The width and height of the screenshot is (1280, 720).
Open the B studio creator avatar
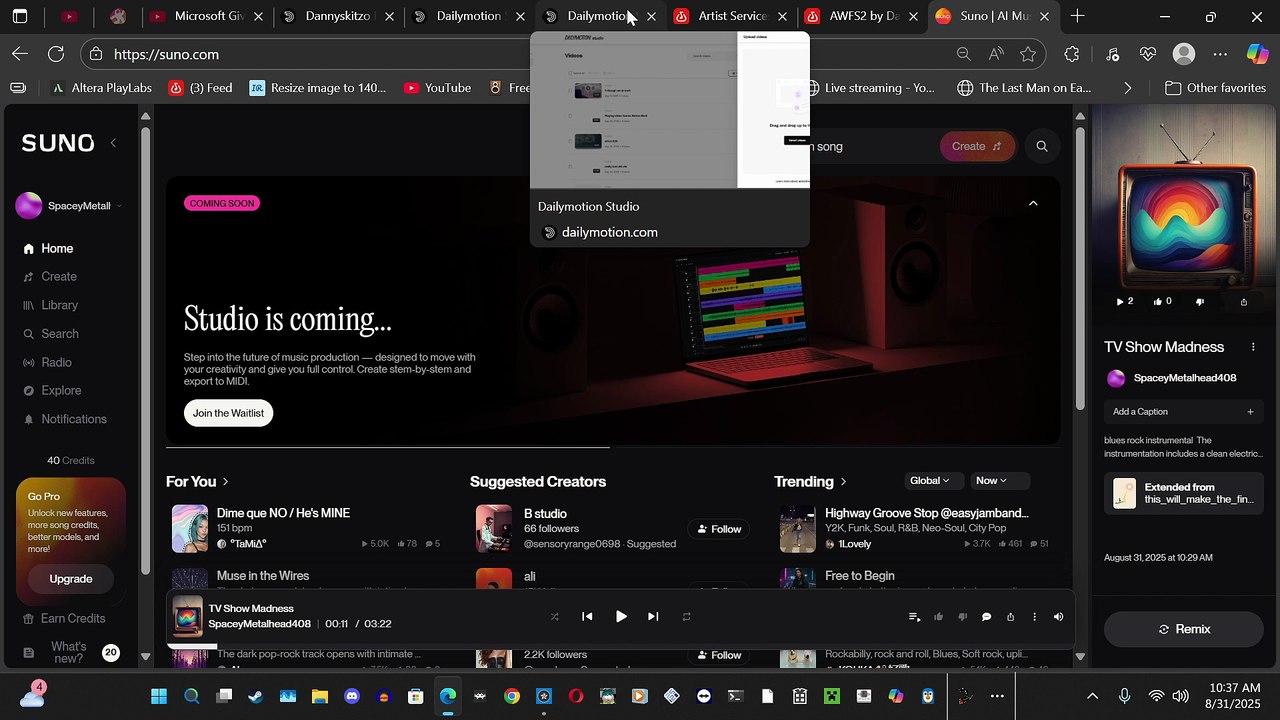pyautogui.click(x=494, y=528)
